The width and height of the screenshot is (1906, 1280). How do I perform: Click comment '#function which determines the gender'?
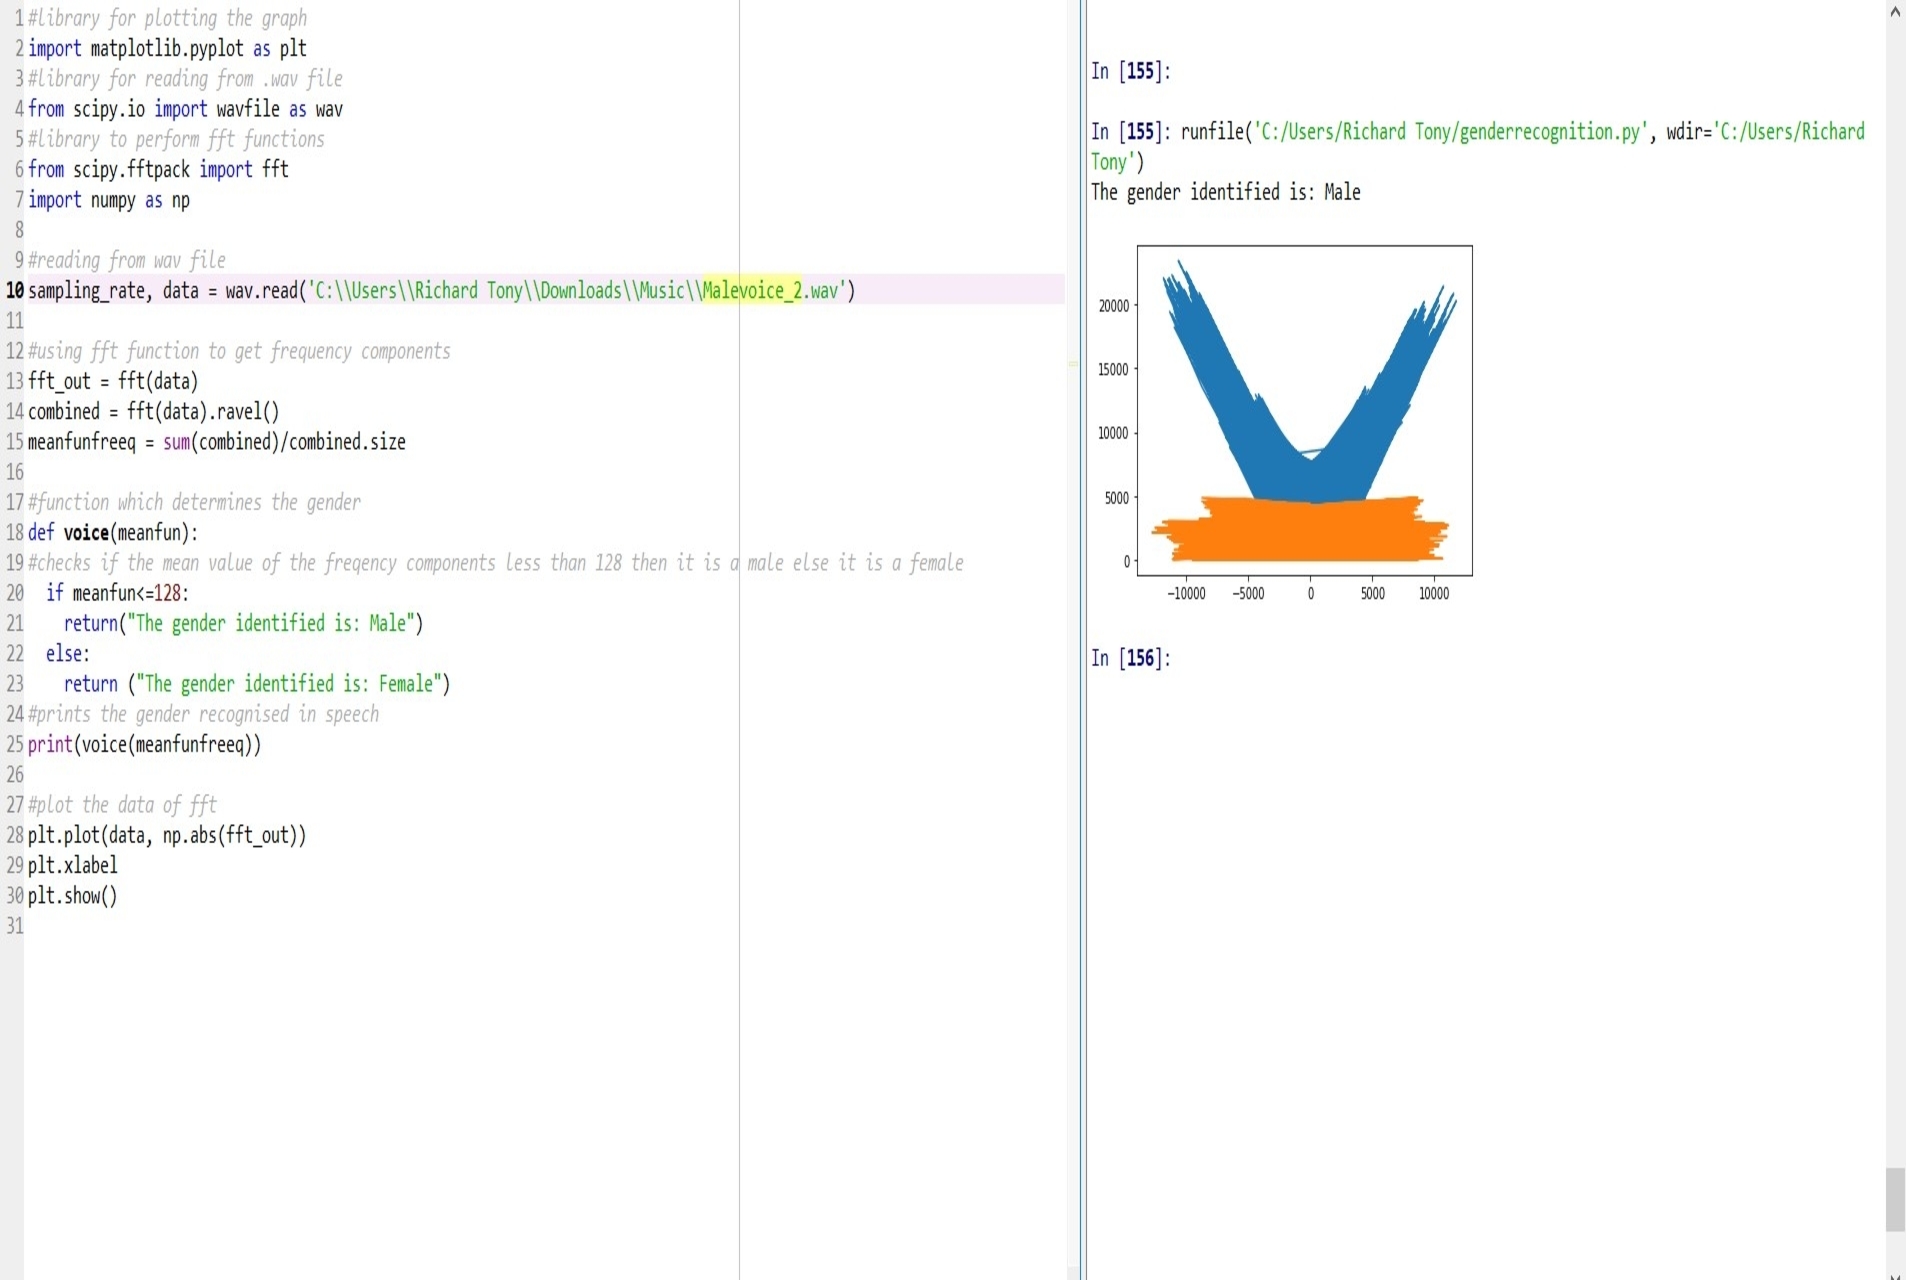pyautogui.click(x=194, y=502)
